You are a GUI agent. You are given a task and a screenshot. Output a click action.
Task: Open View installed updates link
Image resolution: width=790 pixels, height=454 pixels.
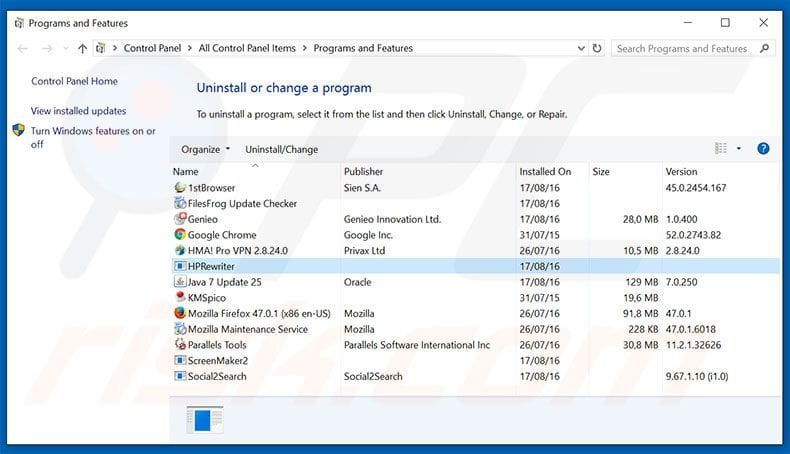(79, 111)
